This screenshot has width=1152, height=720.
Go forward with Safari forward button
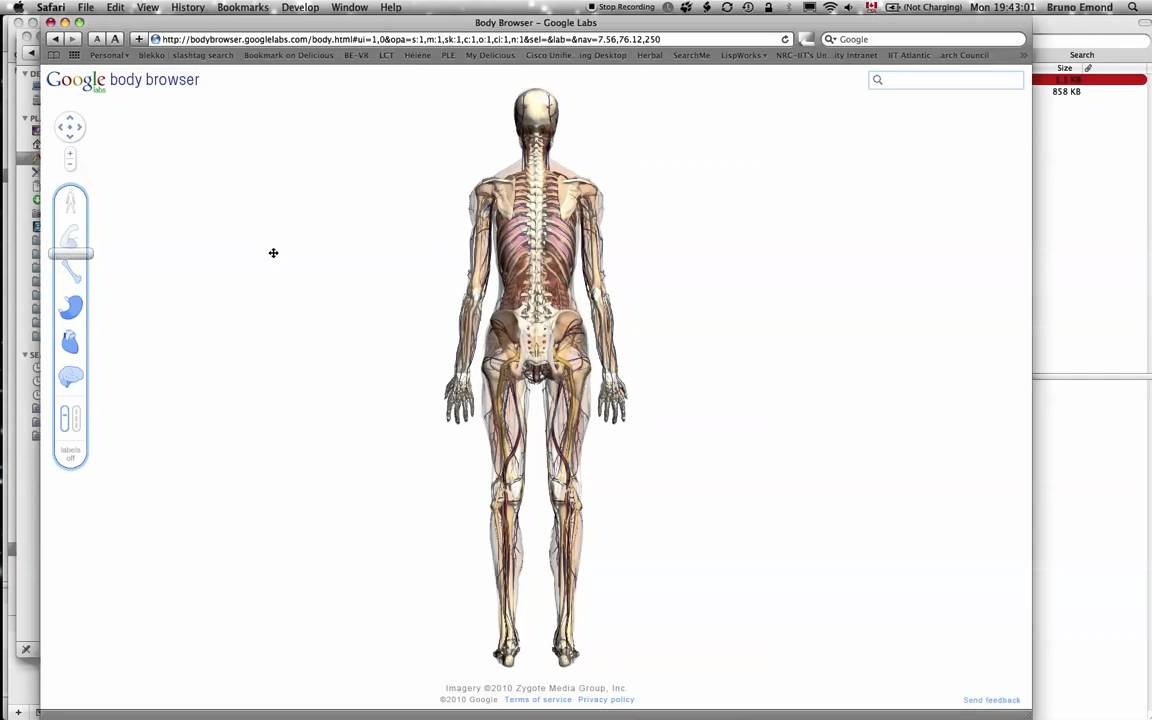tap(73, 39)
